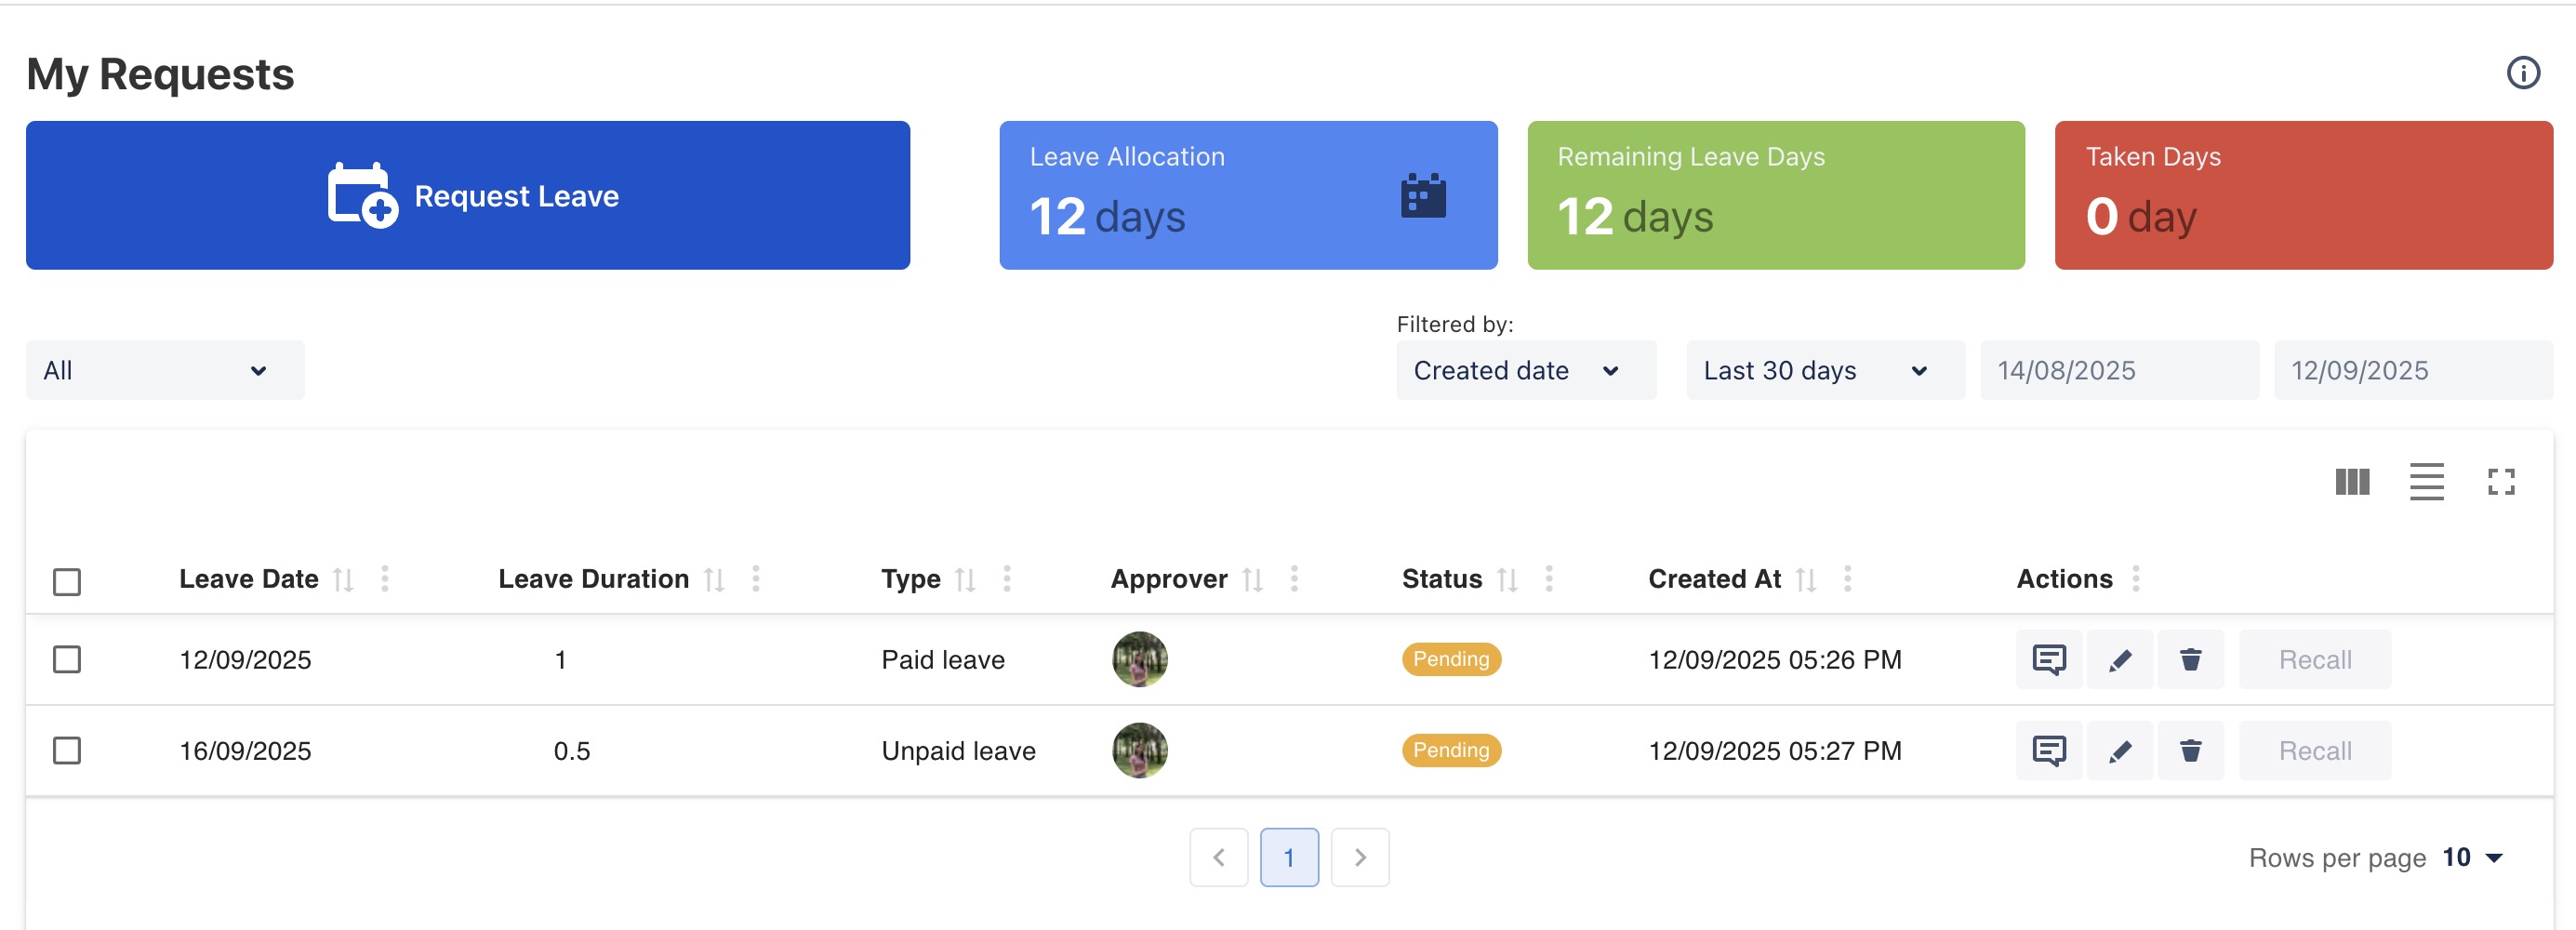The height and width of the screenshot is (930, 2576).
Task: Open comments for the Paid leave request
Action: coord(2048,659)
